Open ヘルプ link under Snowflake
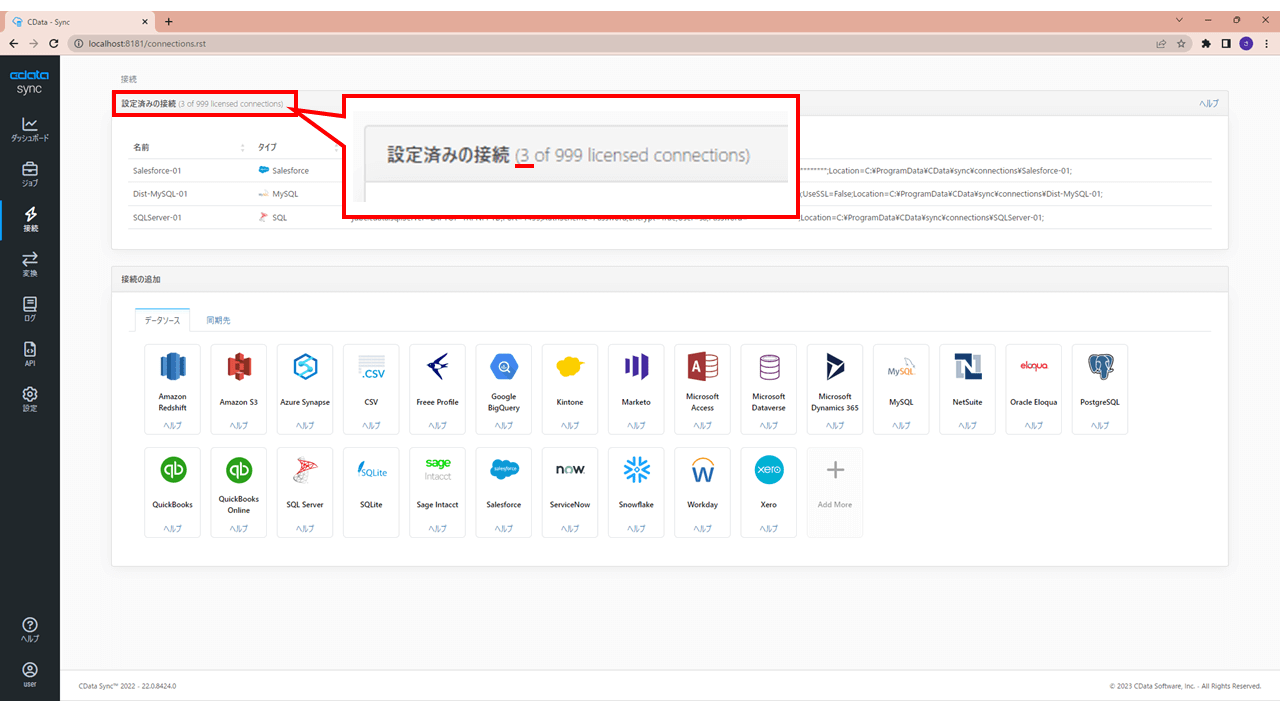This screenshot has height=720, width=1280. coord(636,528)
